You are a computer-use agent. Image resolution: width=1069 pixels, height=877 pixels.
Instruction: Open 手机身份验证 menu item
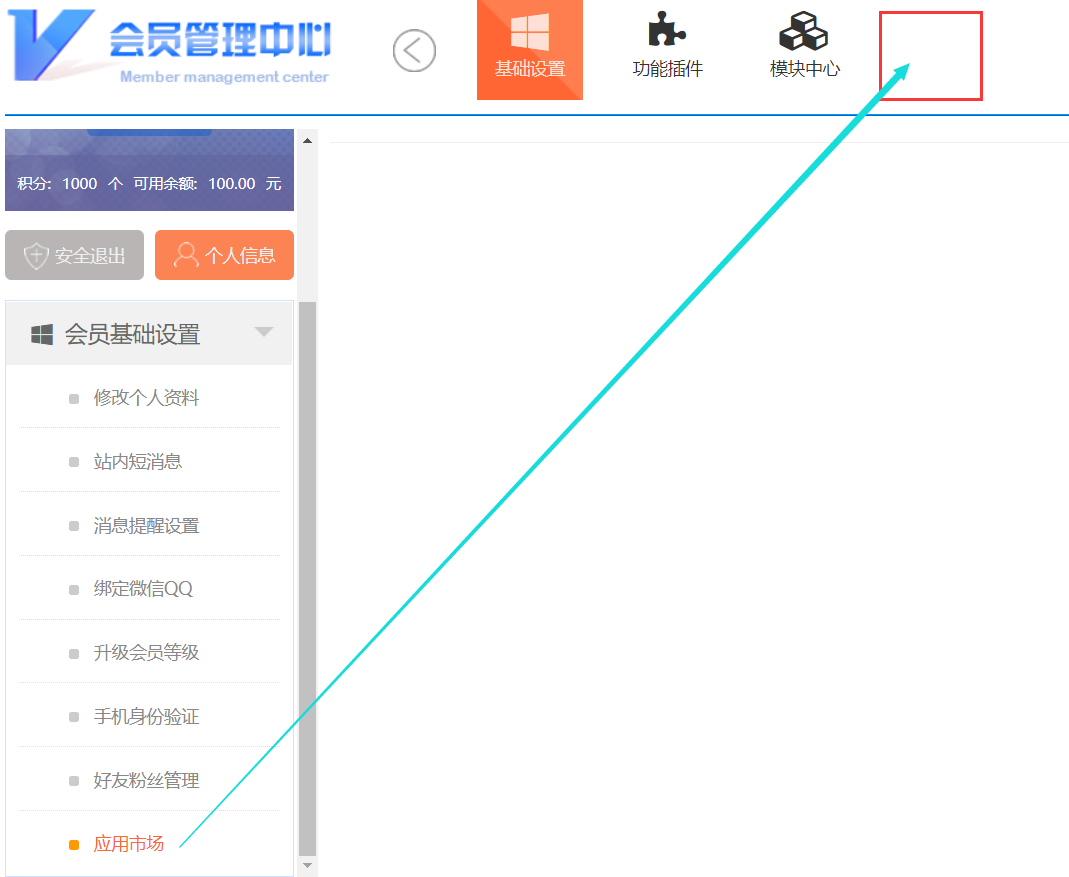(146, 717)
